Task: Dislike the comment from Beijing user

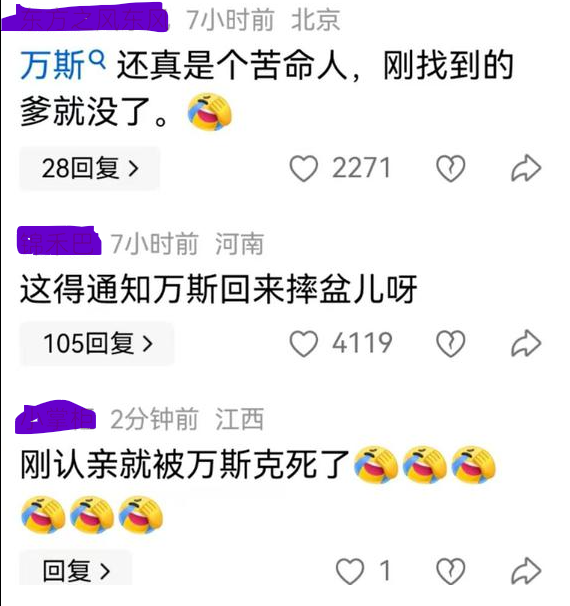Action: pyautogui.click(x=450, y=169)
